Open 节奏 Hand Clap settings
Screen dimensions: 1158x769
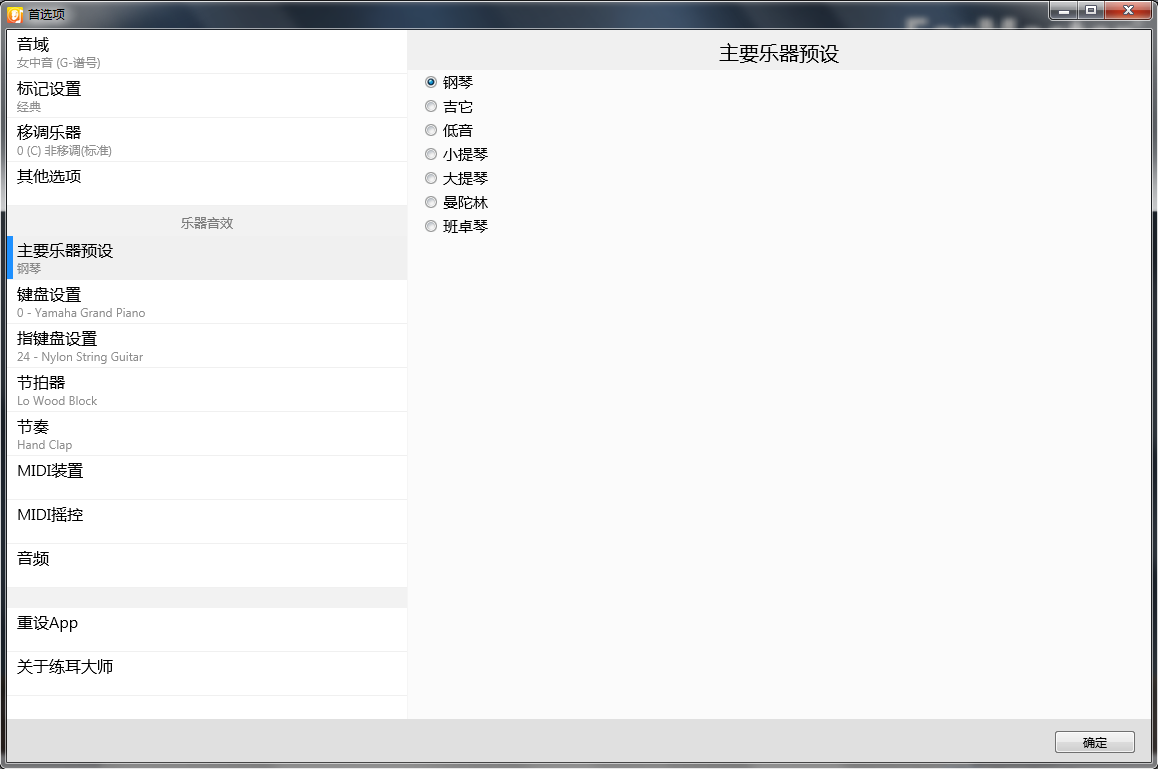click(x=207, y=434)
